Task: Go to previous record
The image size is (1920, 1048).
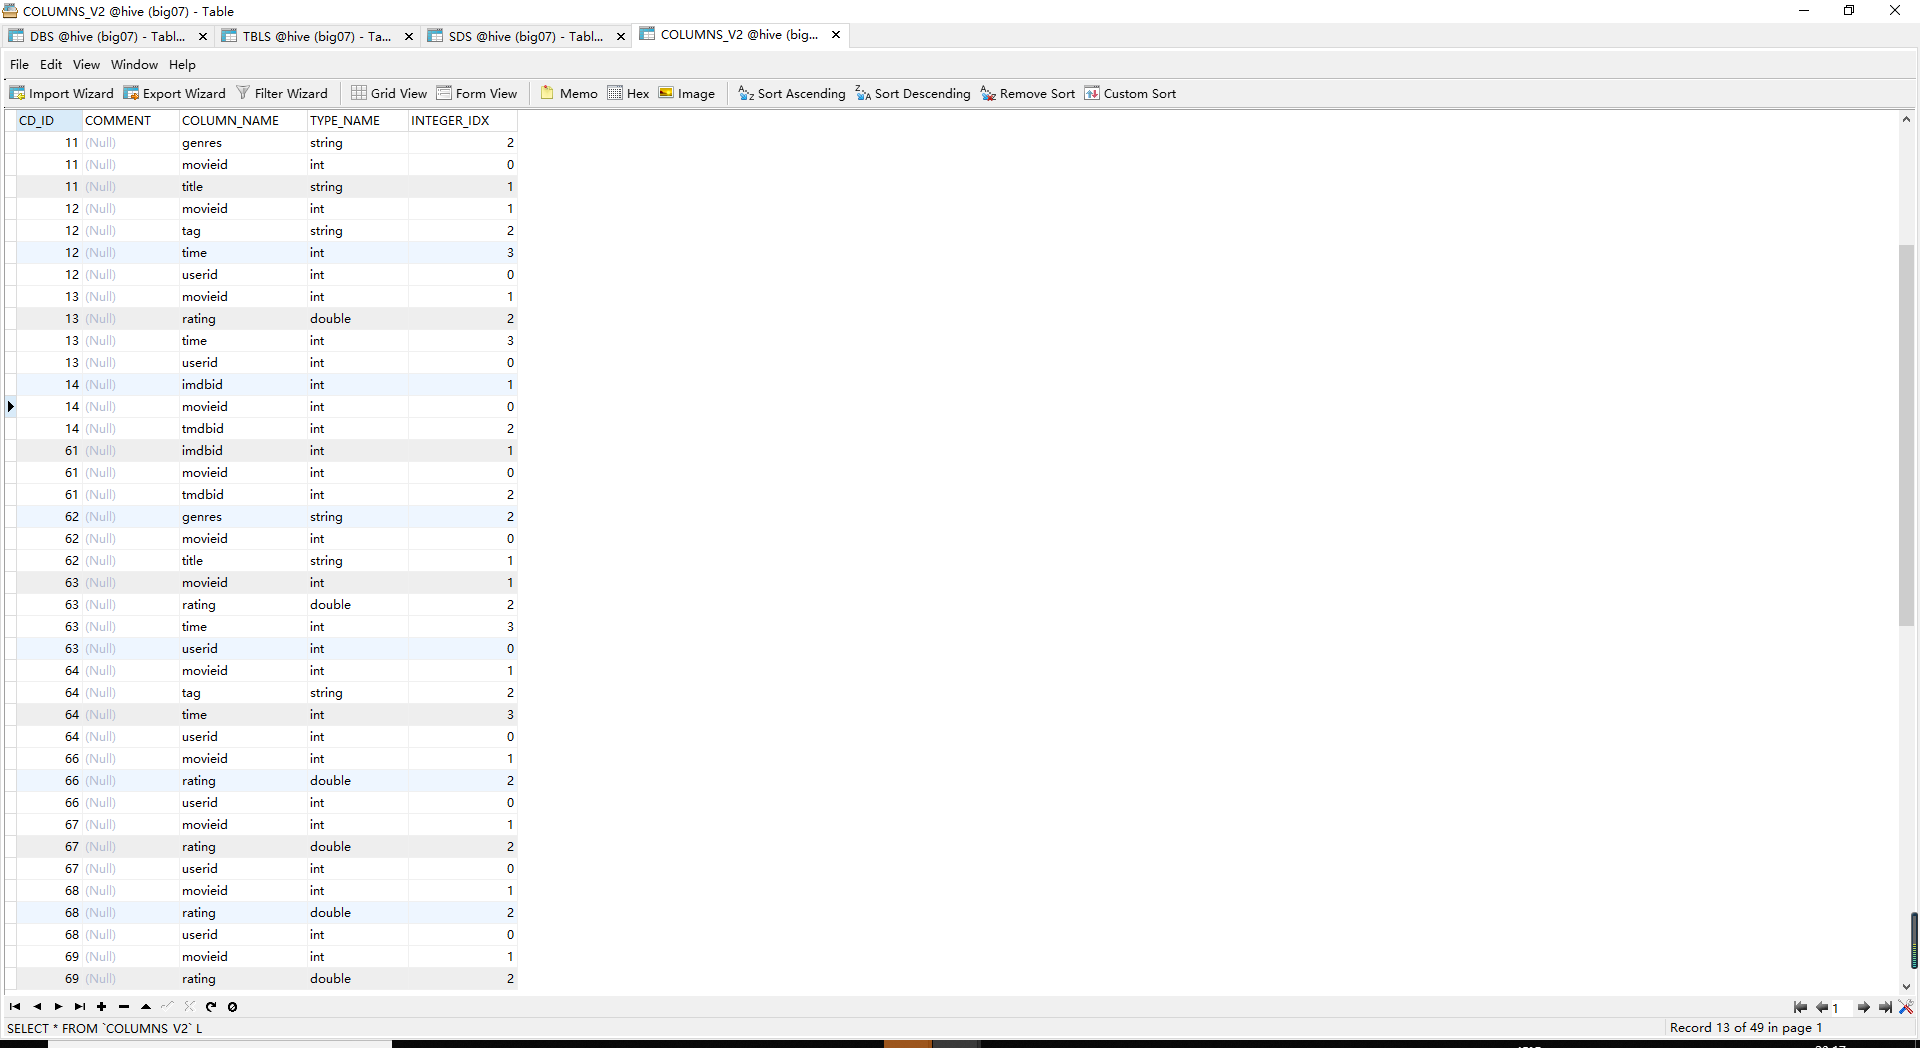Action: pyautogui.click(x=37, y=1007)
